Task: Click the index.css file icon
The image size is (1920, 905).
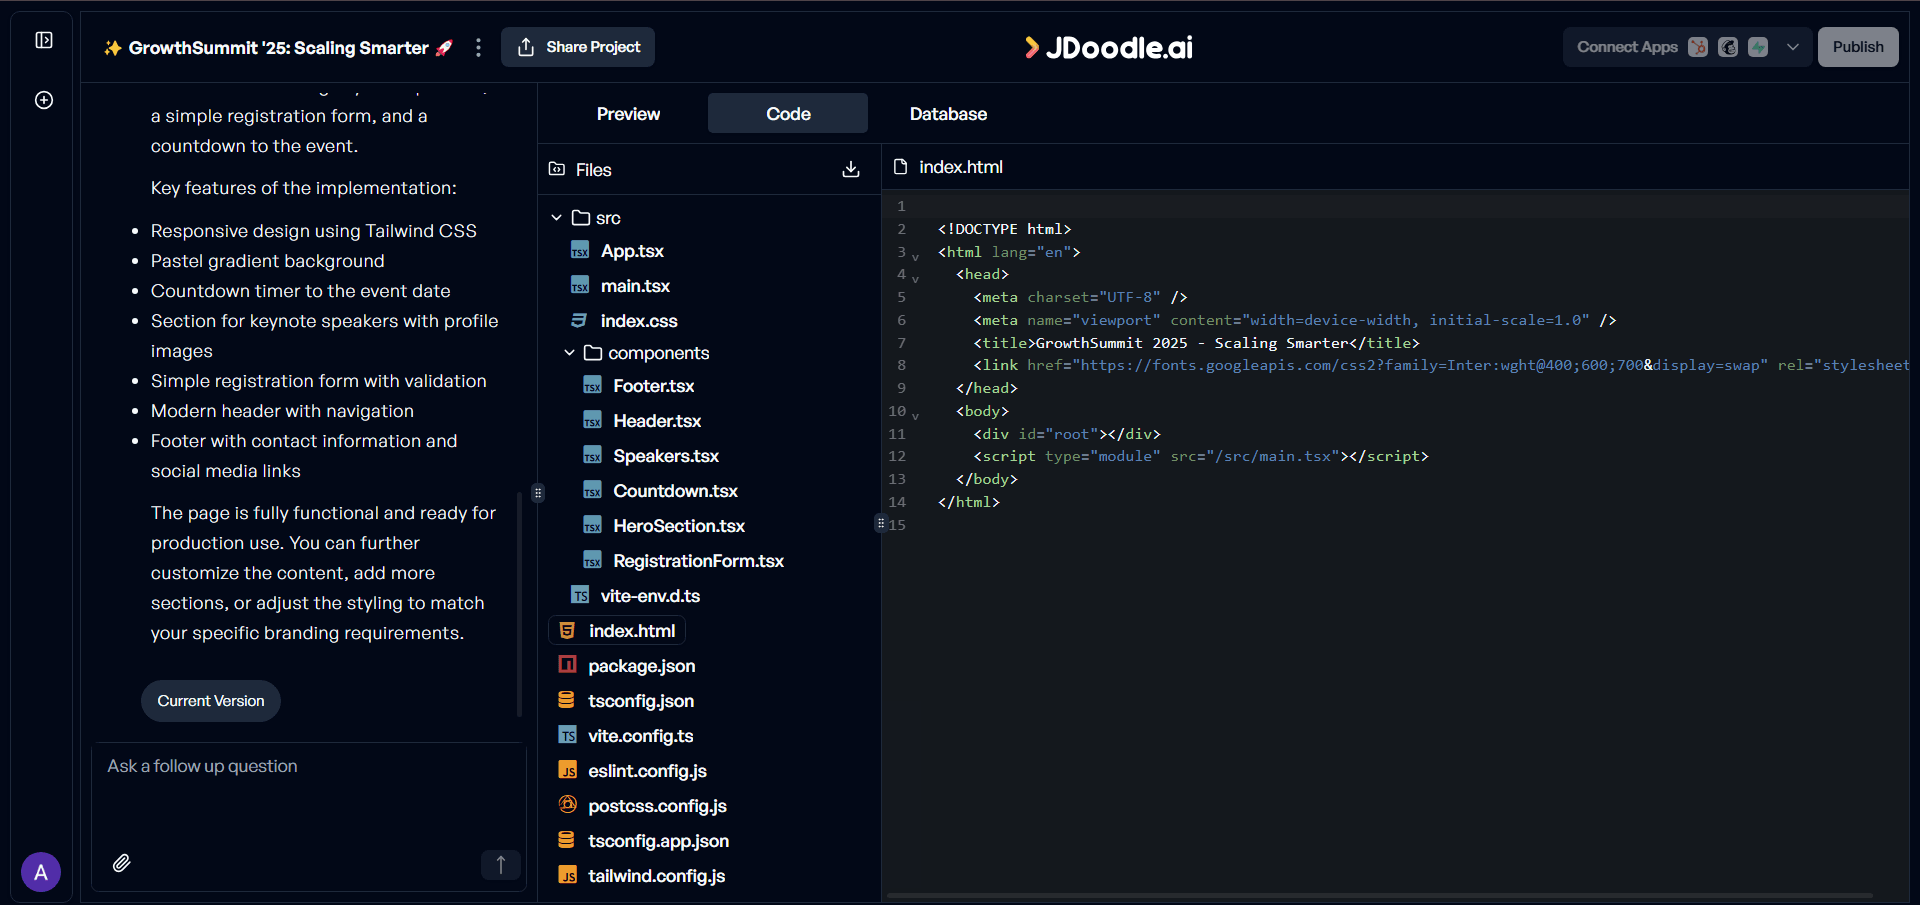Action: (579, 320)
